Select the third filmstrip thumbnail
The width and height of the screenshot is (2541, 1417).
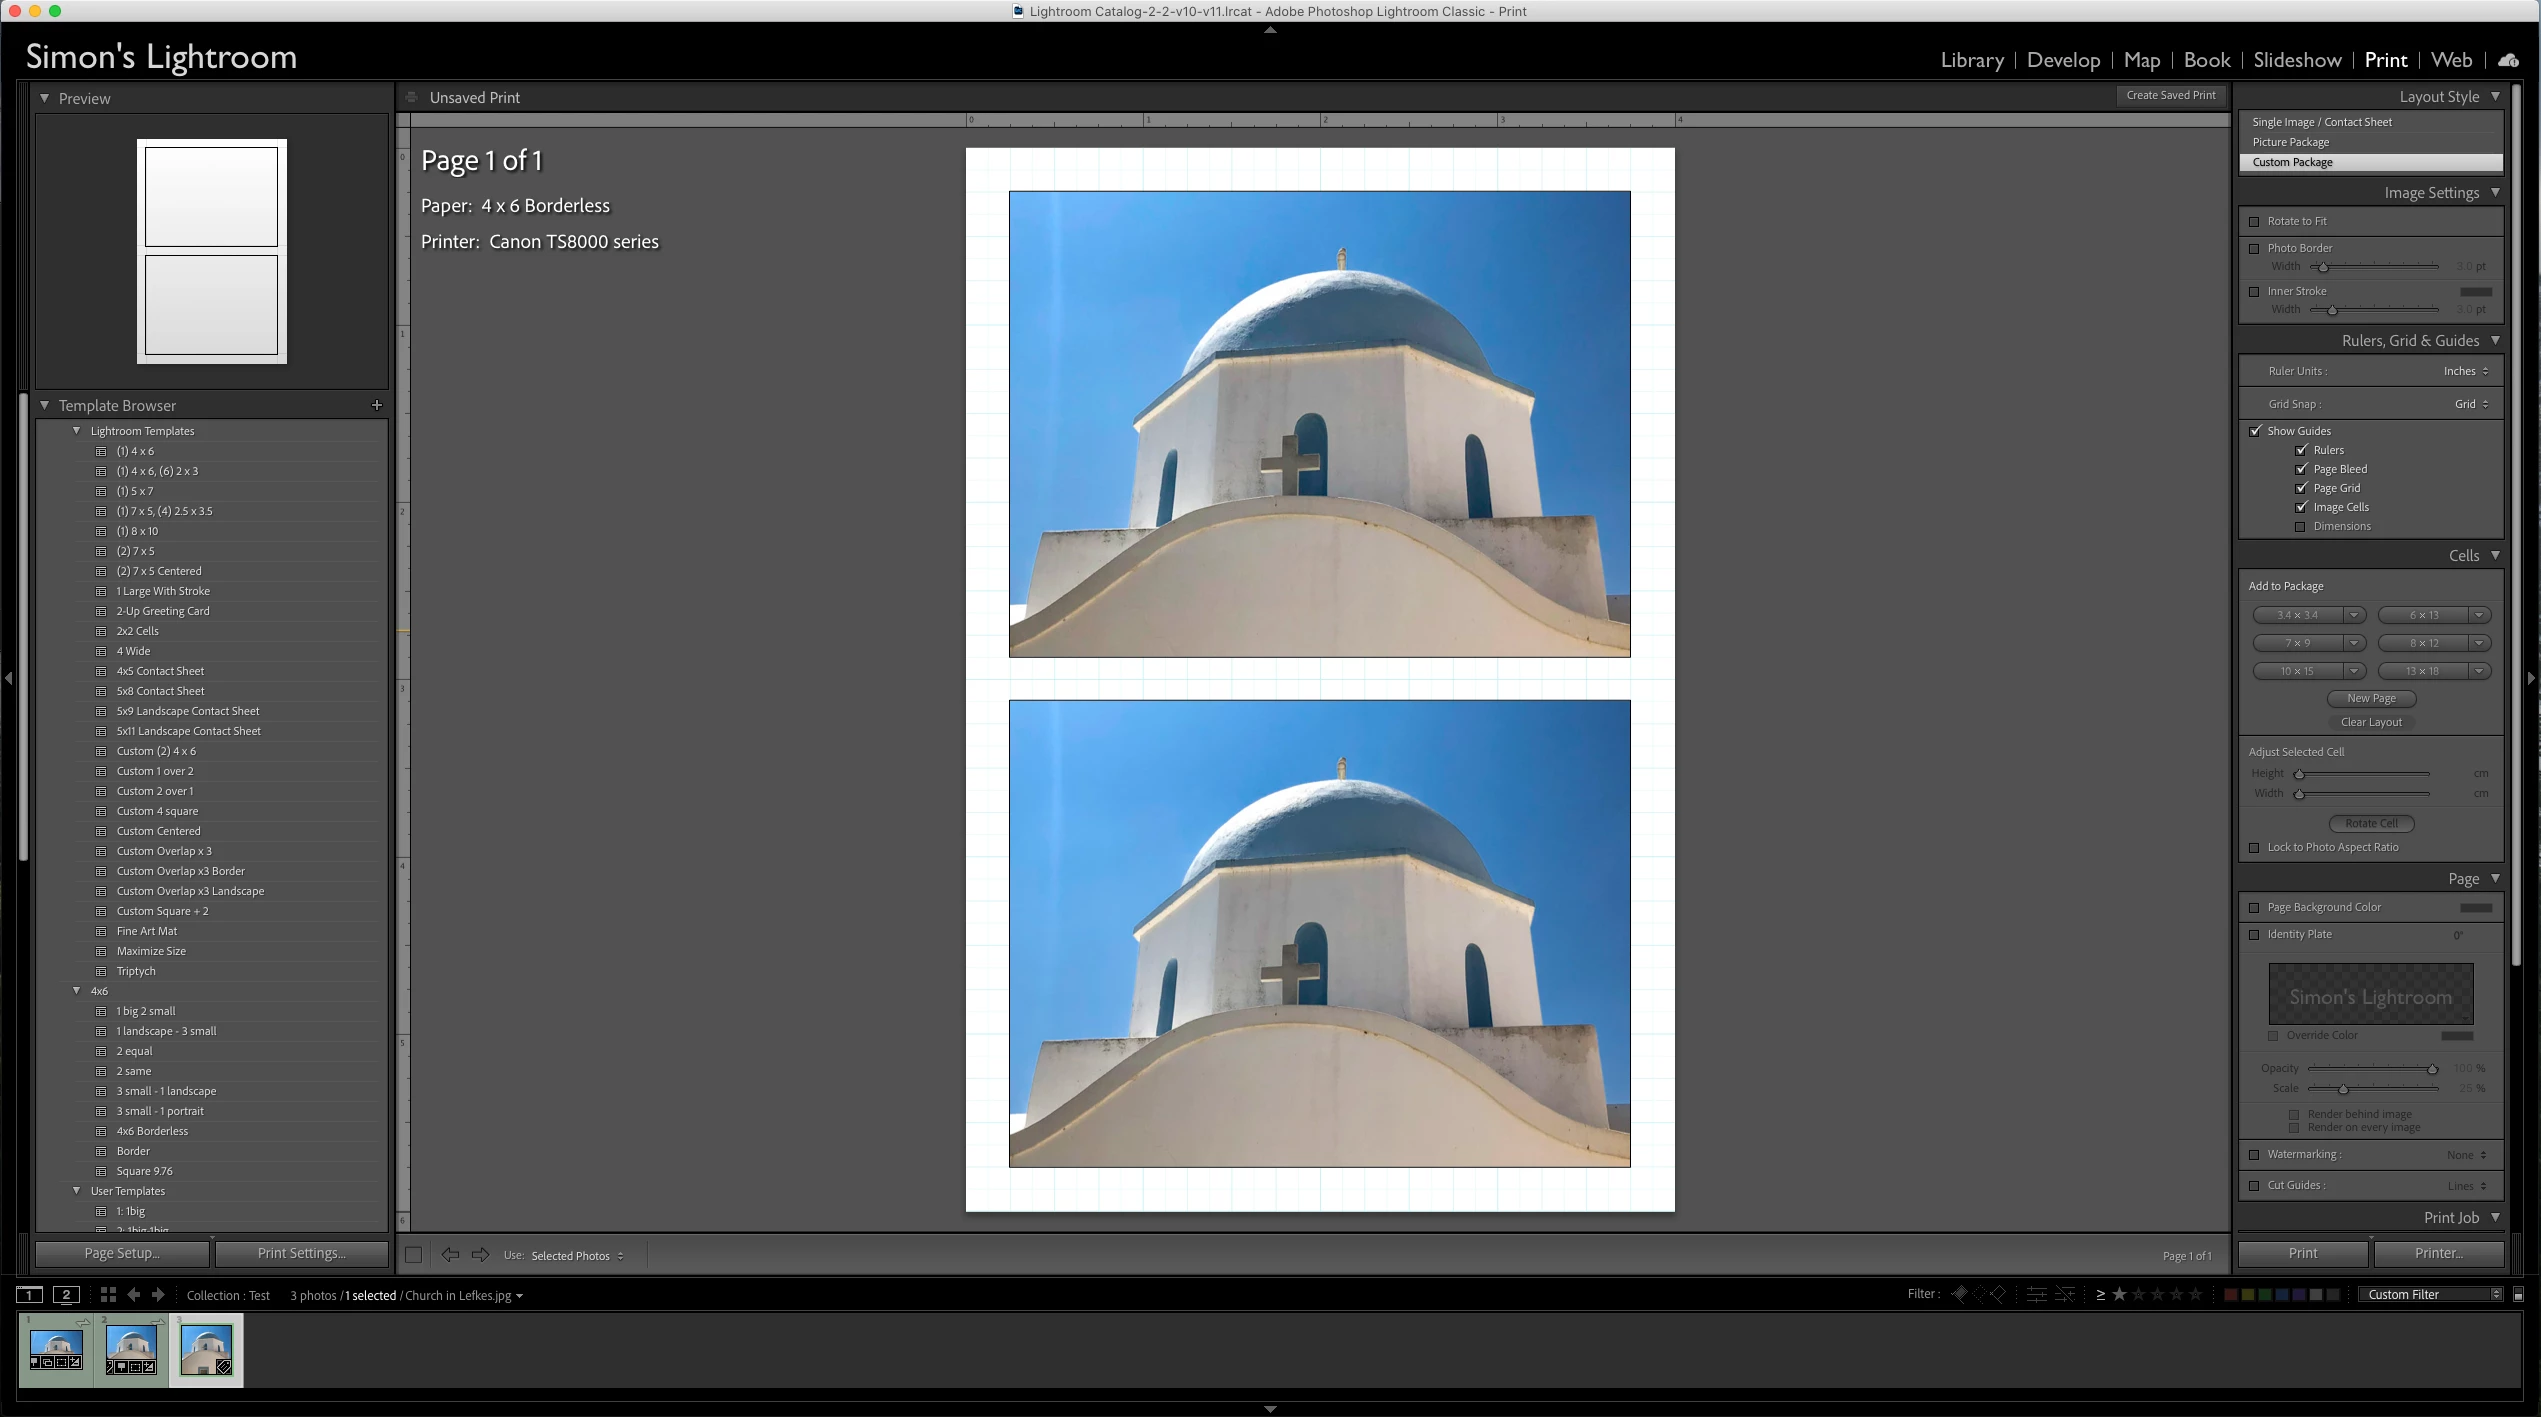(206, 1349)
